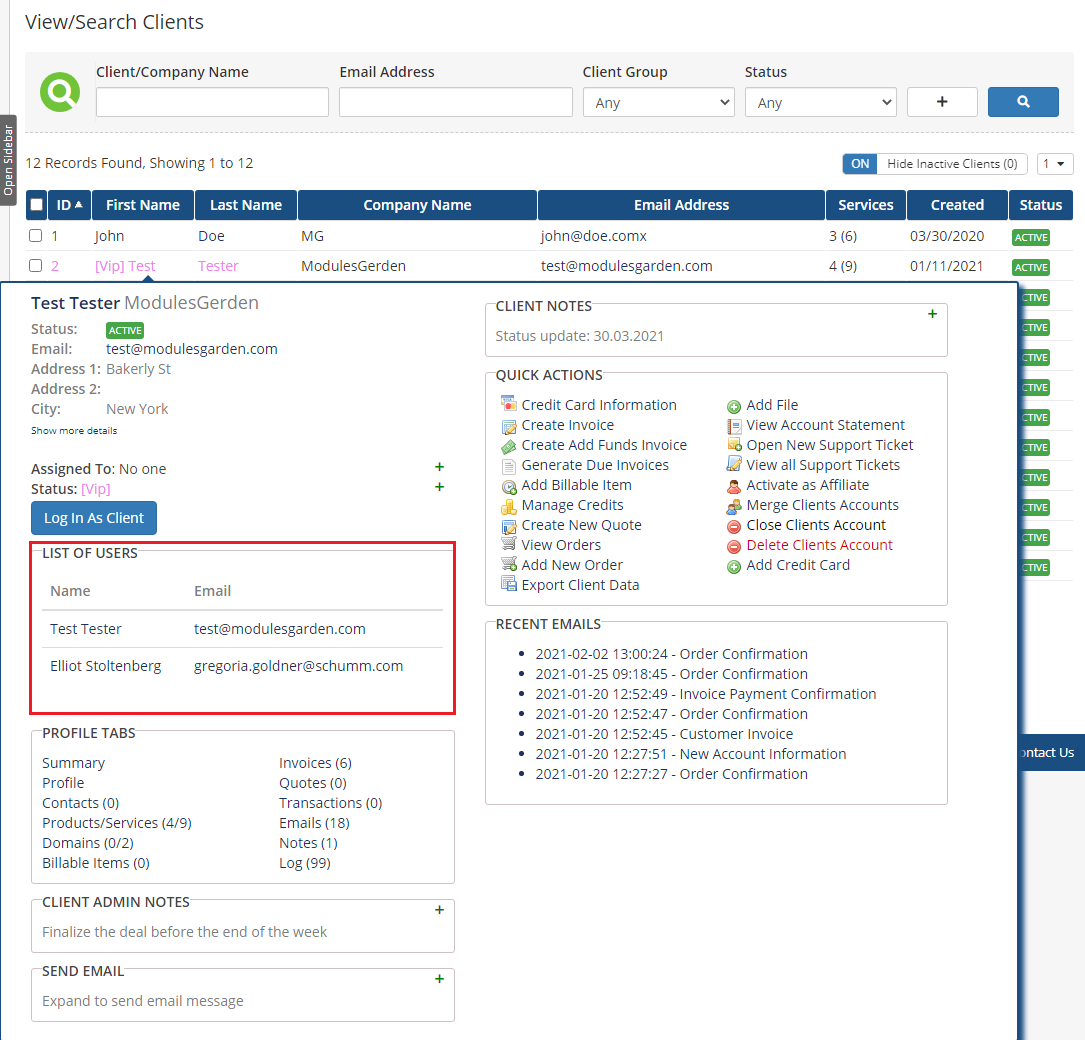
Task: Click the View Account Statement icon
Action: coord(733,426)
